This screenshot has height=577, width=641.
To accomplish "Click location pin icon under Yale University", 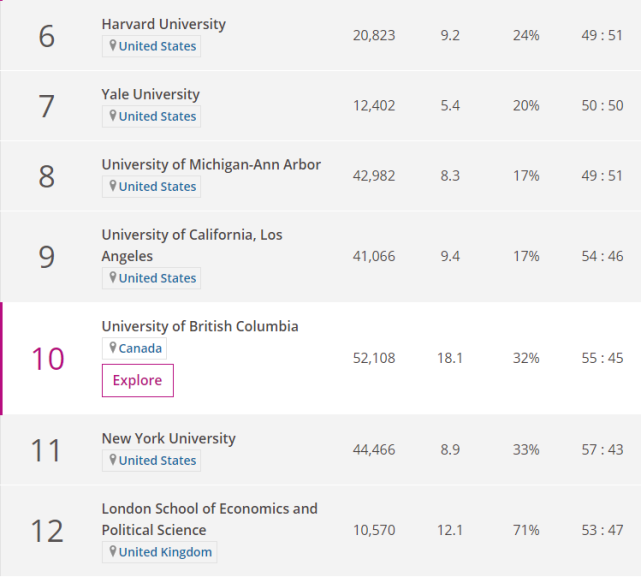I will click(x=113, y=116).
